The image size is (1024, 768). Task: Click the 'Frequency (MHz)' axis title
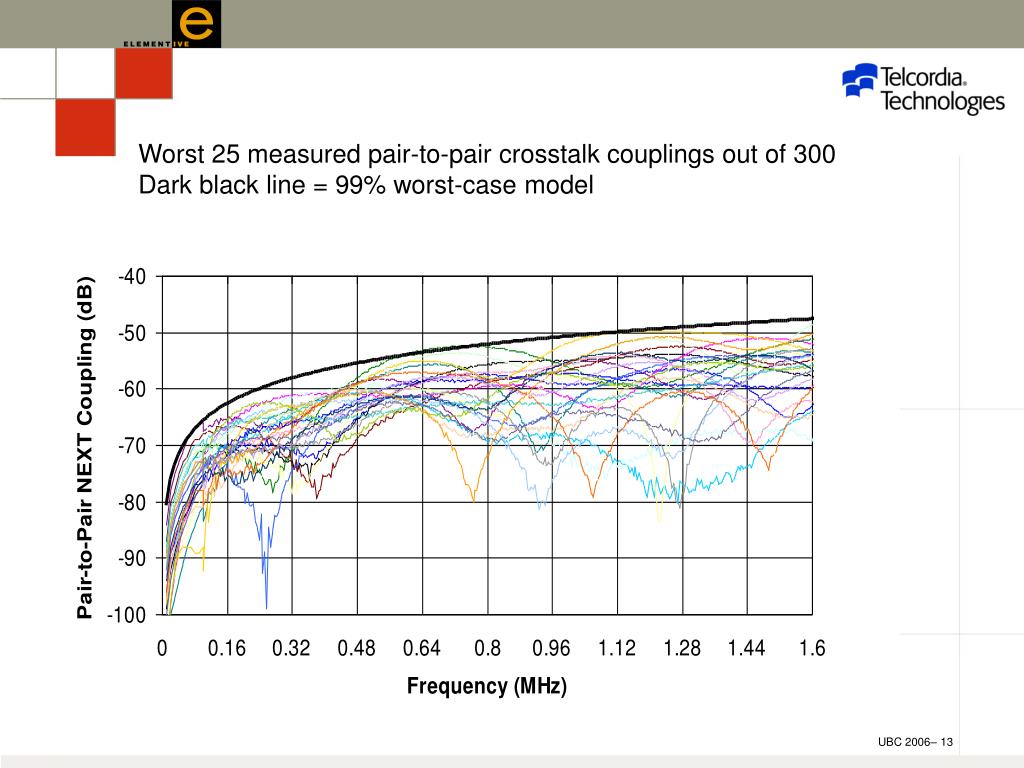point(487,686)
